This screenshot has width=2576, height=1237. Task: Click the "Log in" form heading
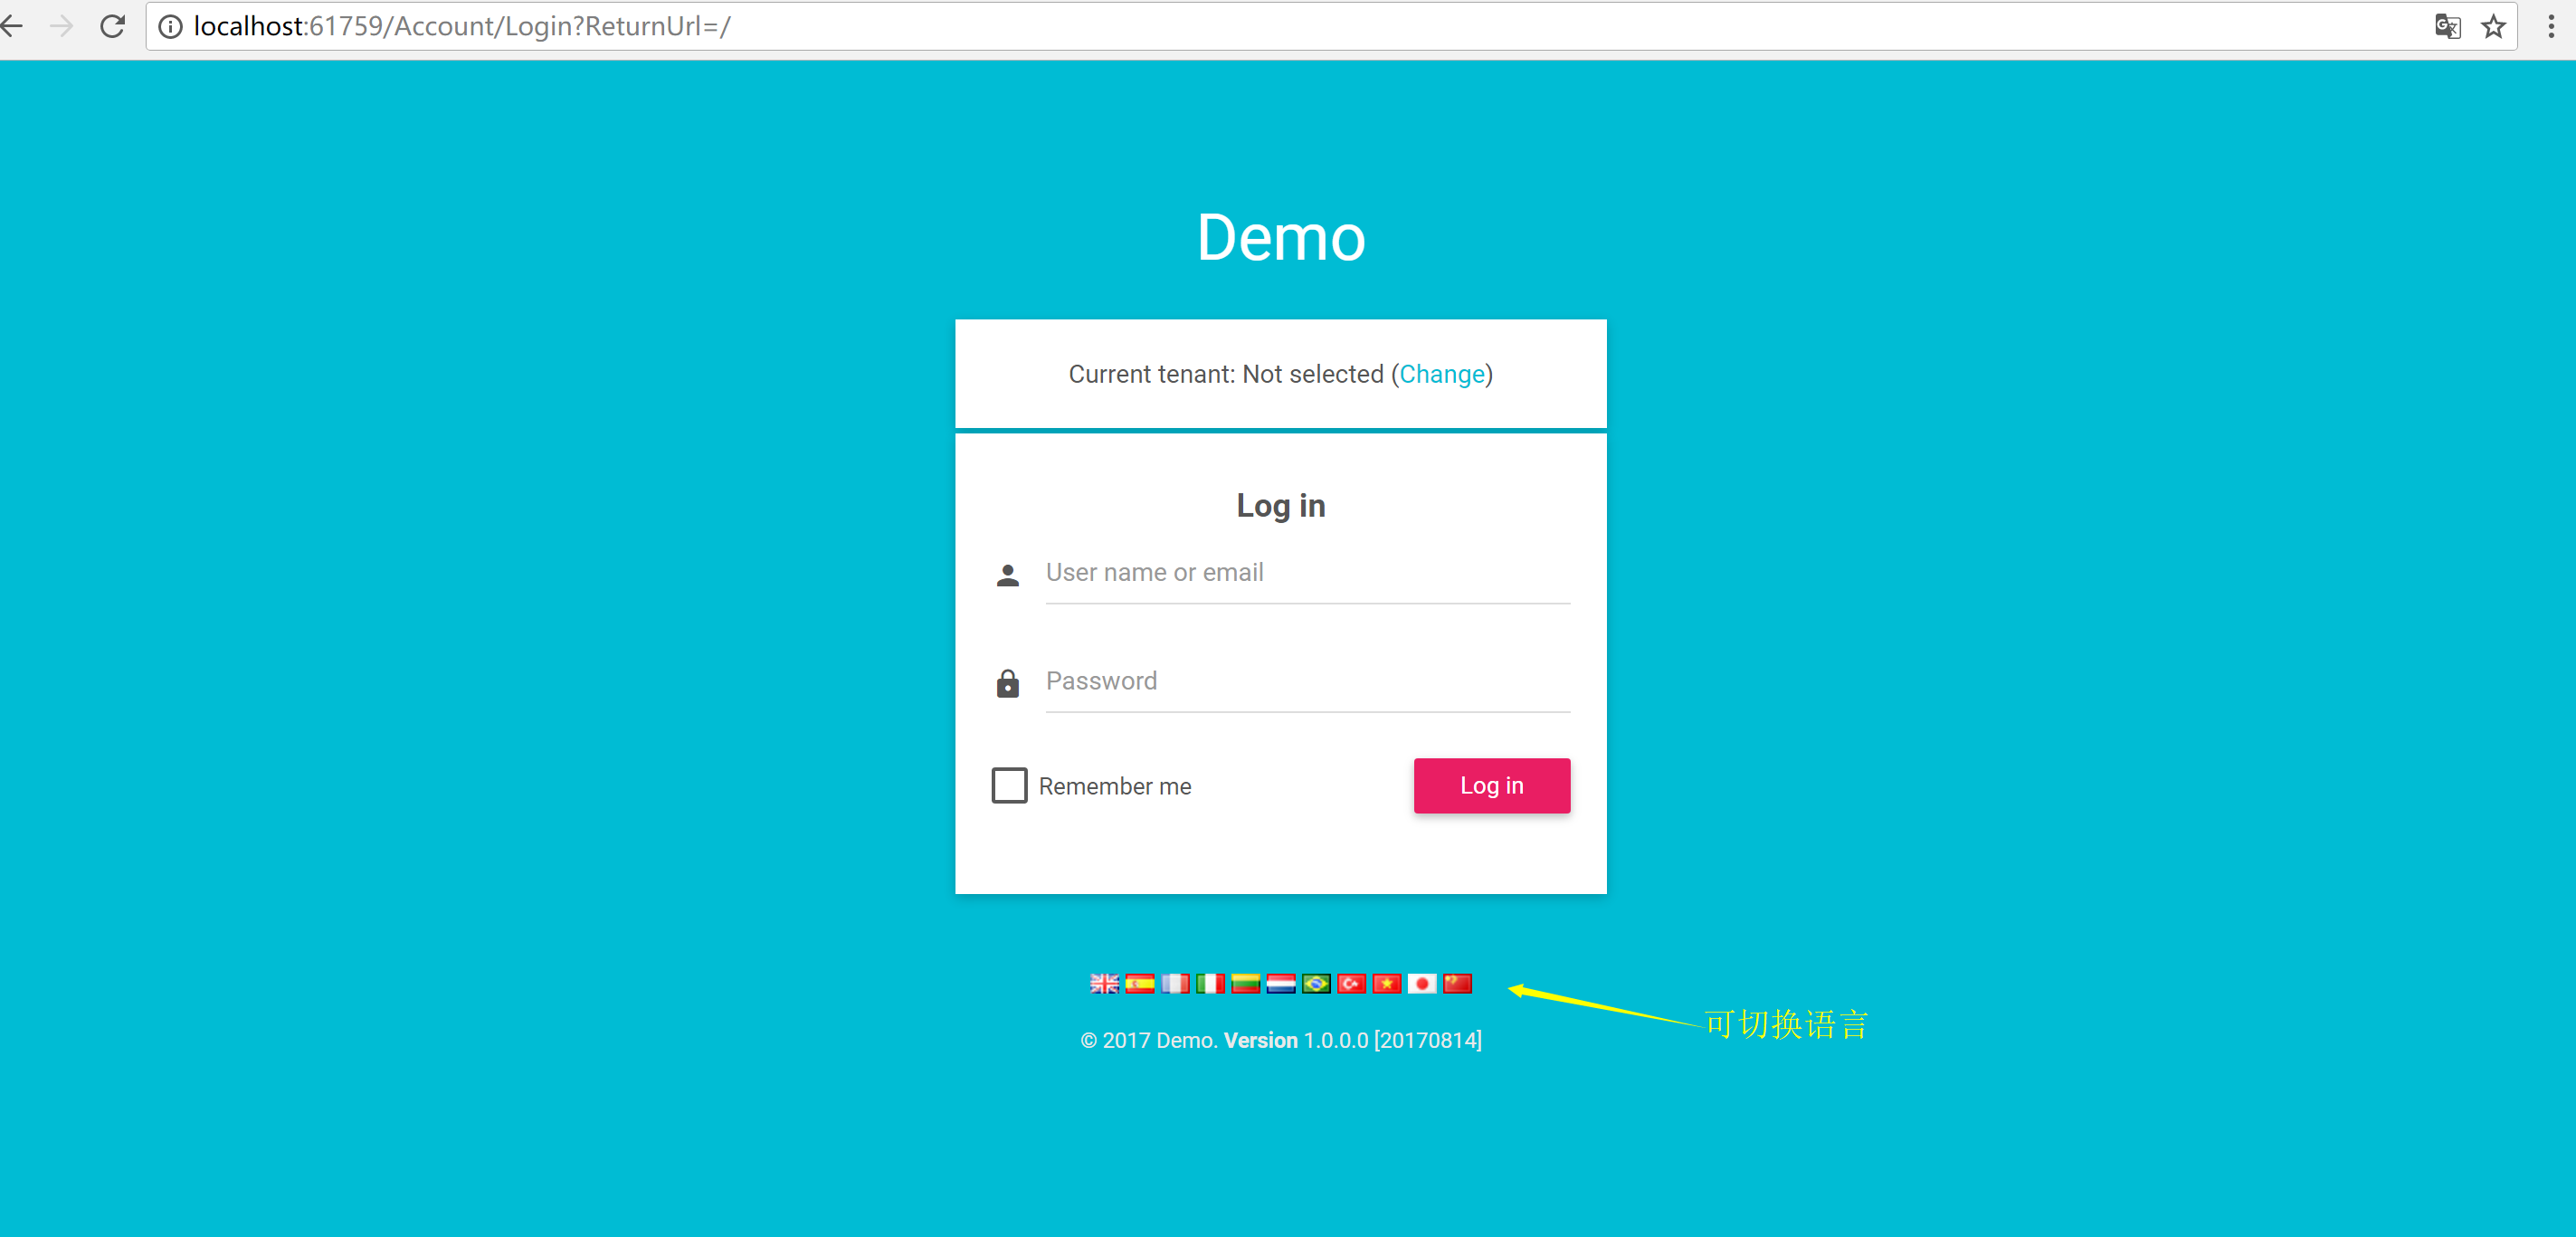pos(1281,506)
